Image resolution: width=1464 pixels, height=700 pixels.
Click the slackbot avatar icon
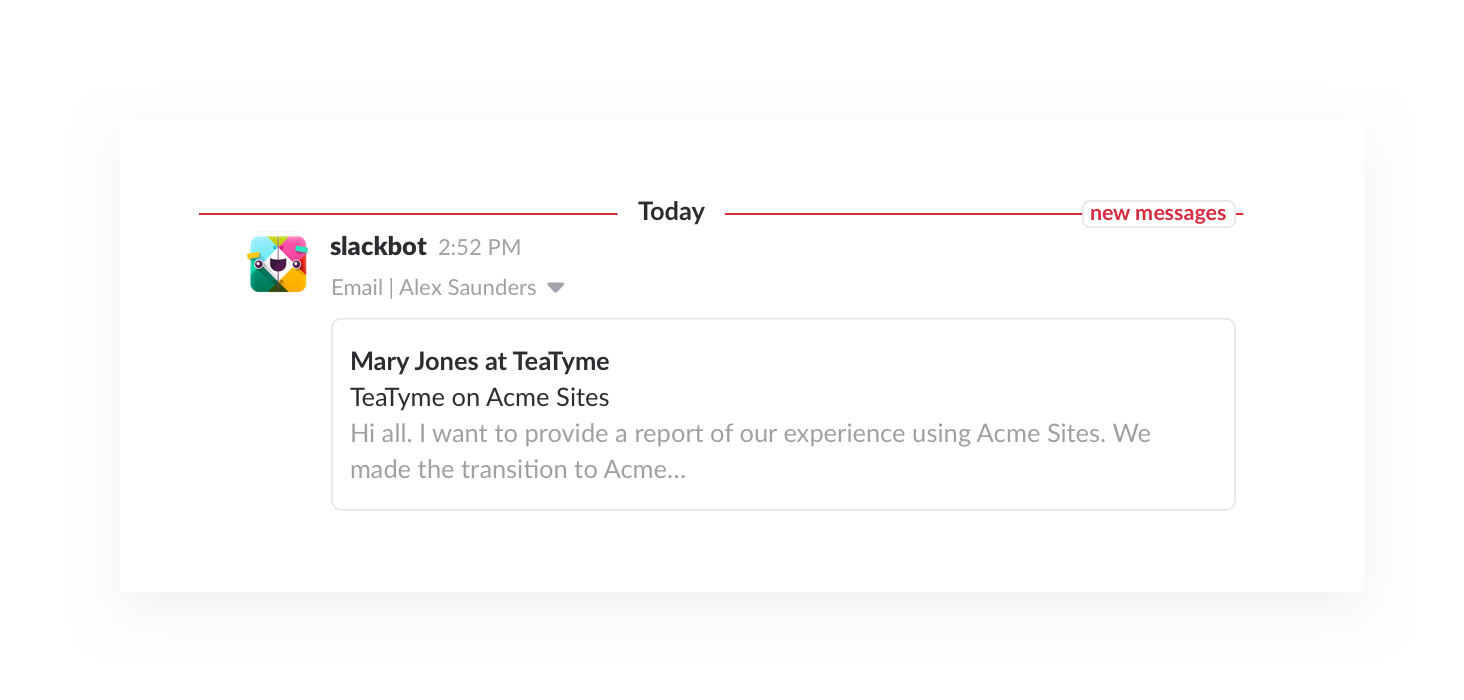pyautogui.click(x=278, y=264)
